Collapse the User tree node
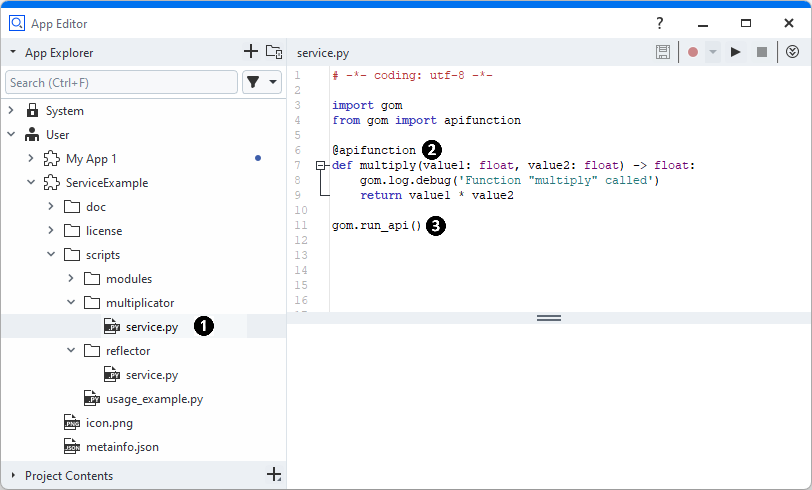Screen dimensions: 812x490 pos(11,135)
